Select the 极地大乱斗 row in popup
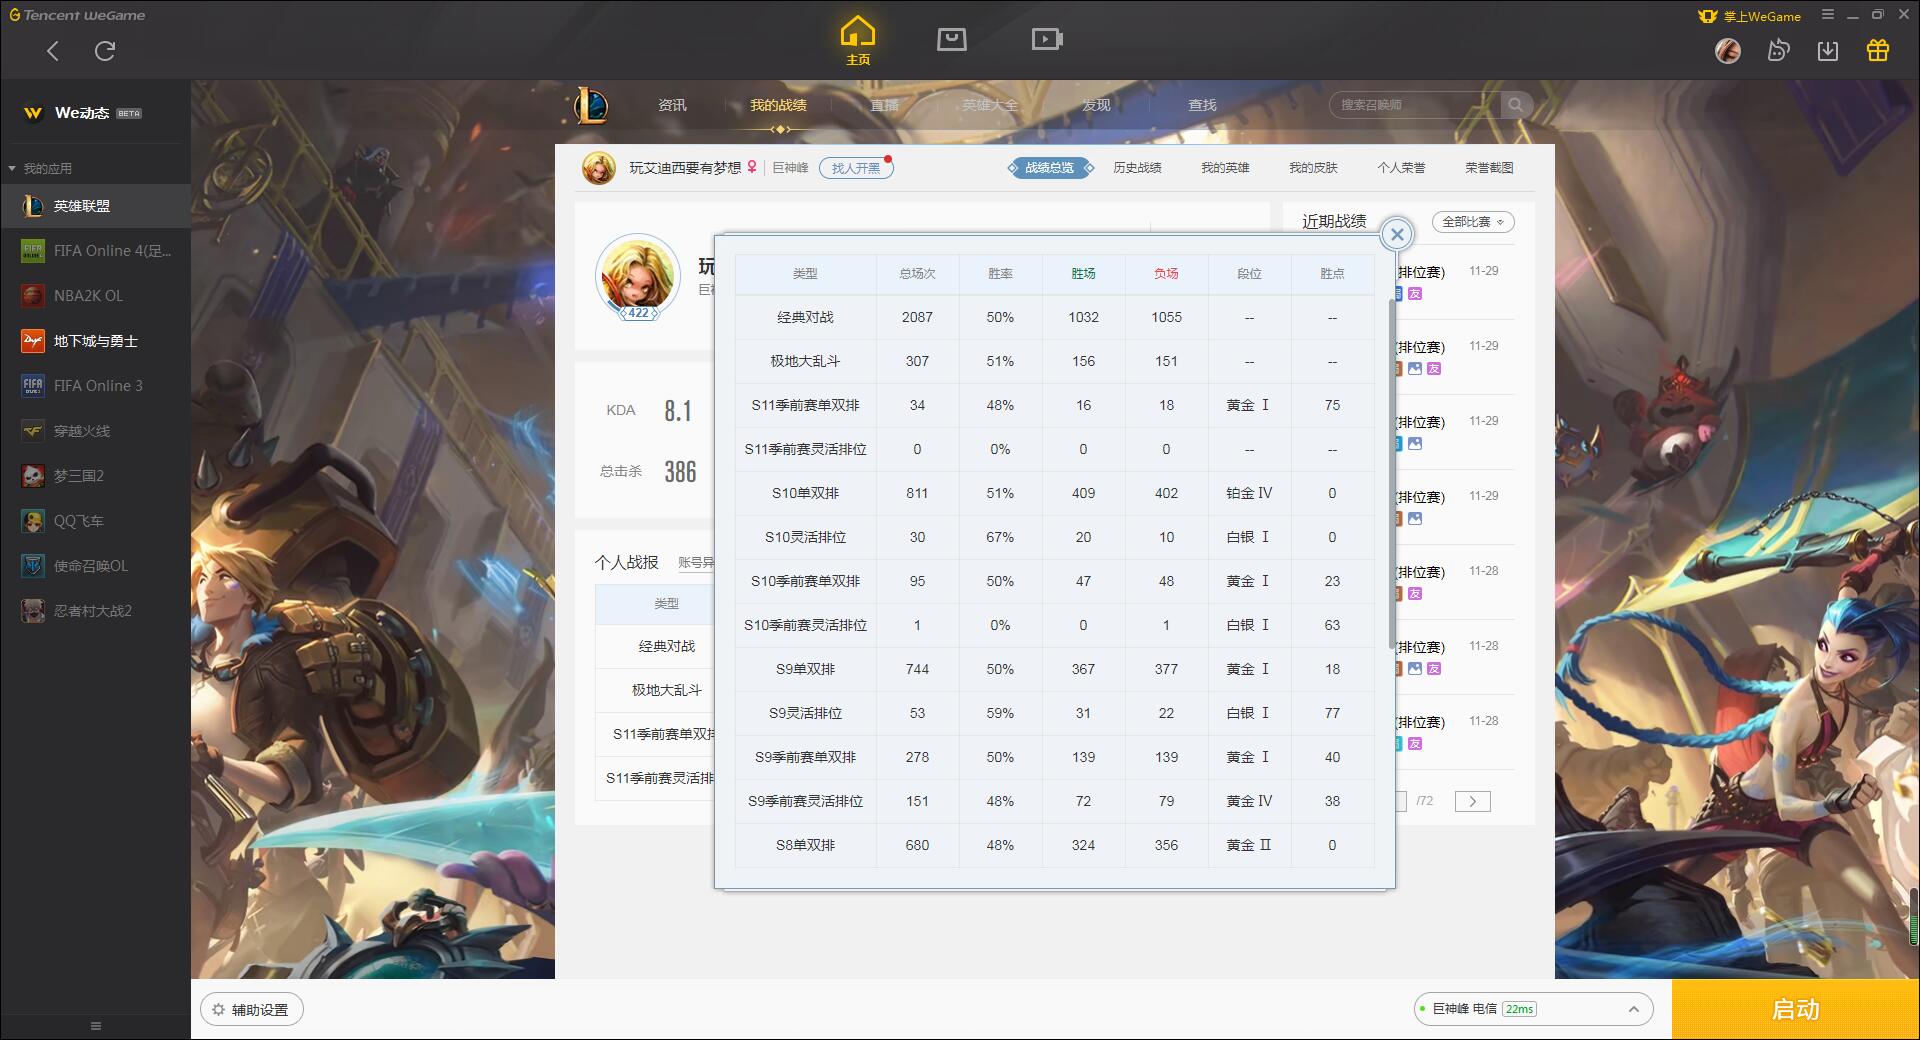 click(x=1055, y=361)
